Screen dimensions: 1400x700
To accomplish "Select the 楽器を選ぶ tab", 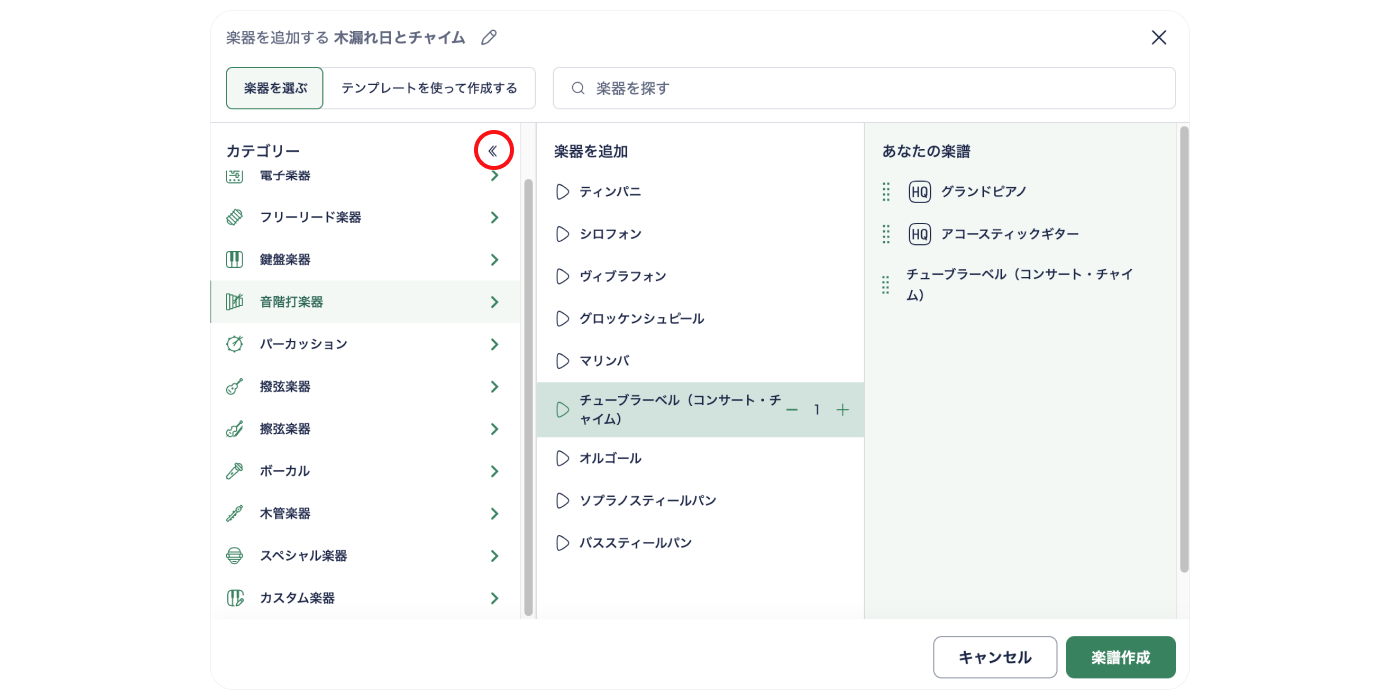I will [274, 88].
